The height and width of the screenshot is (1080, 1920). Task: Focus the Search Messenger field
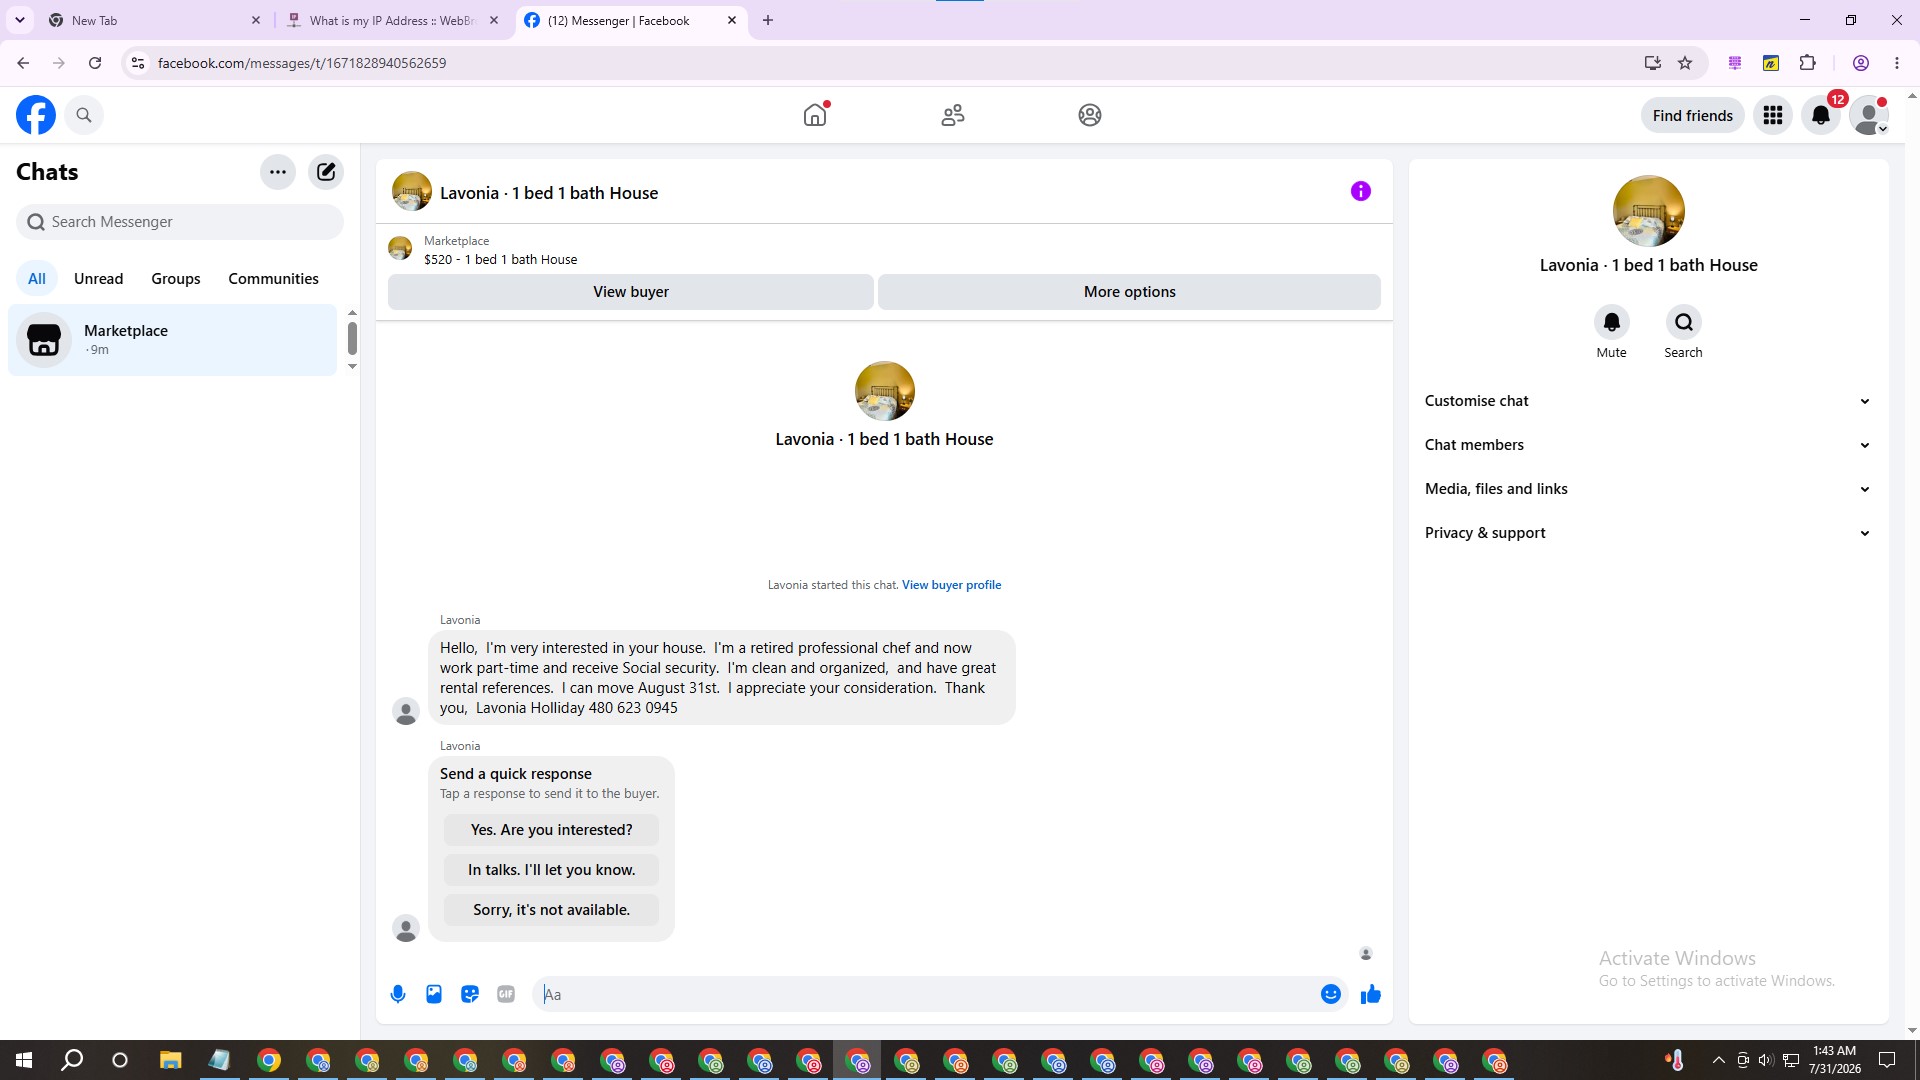click(180, 222)
